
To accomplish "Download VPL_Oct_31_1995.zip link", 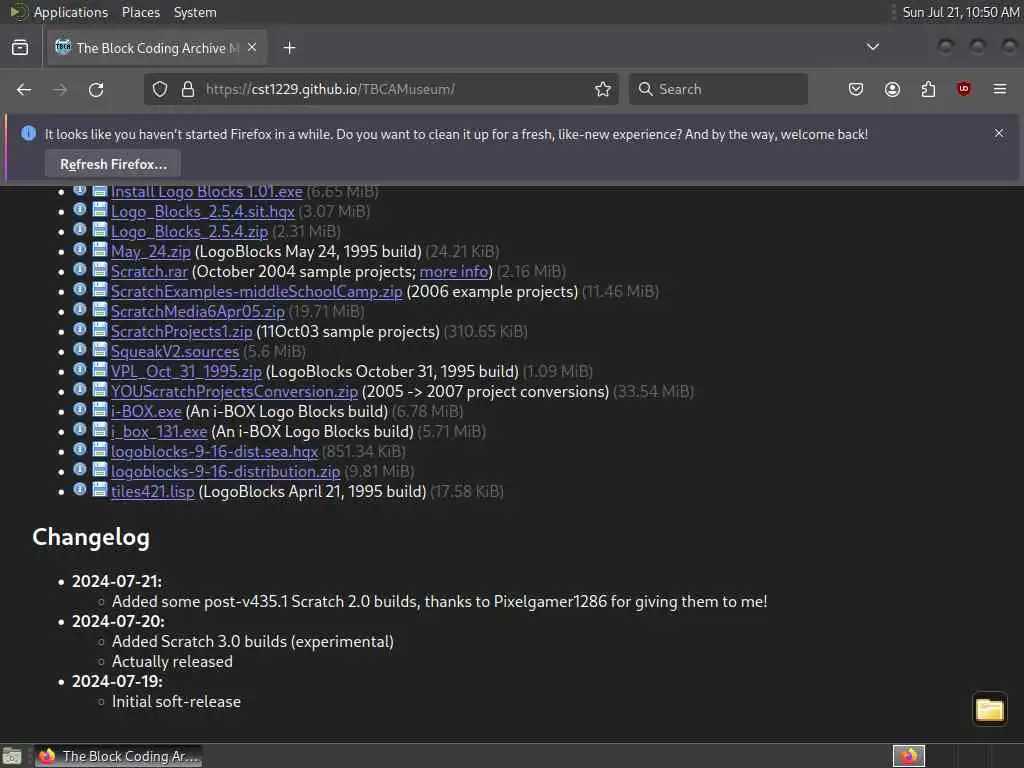I will pyautogui.click(x=186, y=372).
